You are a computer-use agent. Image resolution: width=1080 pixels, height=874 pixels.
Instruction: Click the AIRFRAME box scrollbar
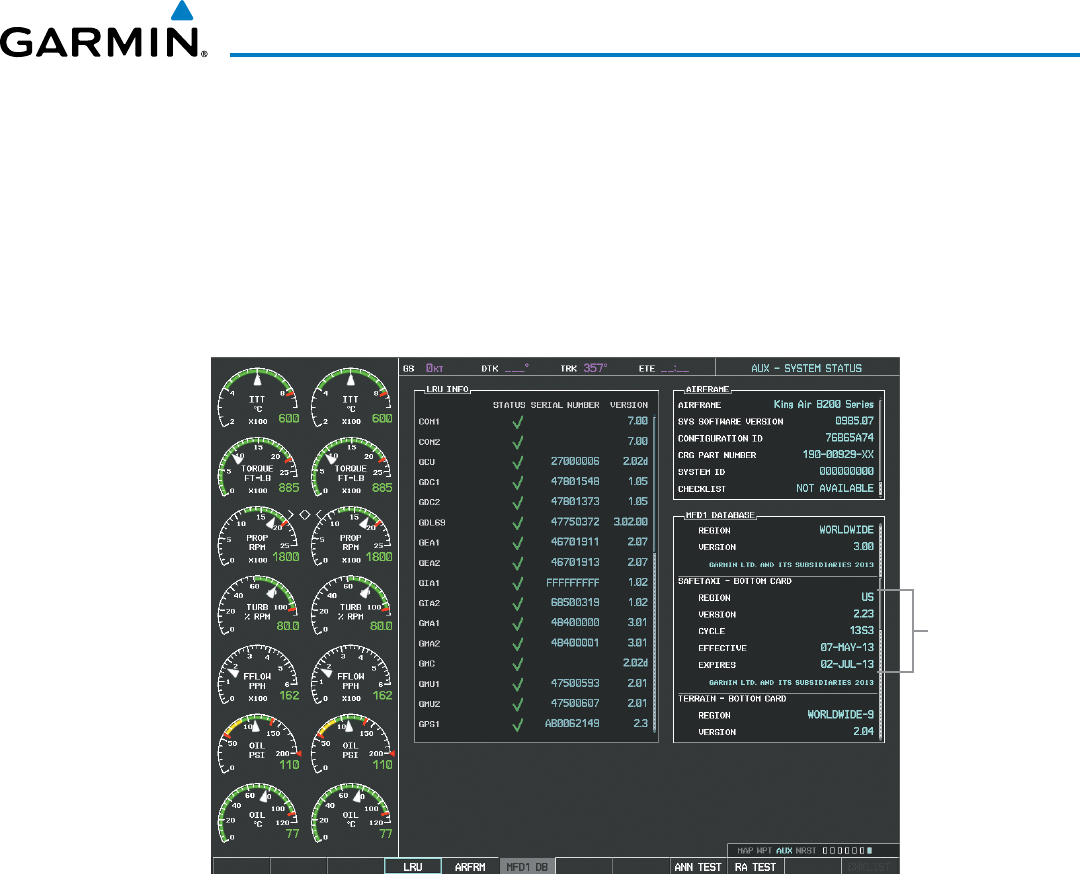(x=880, y=447)
